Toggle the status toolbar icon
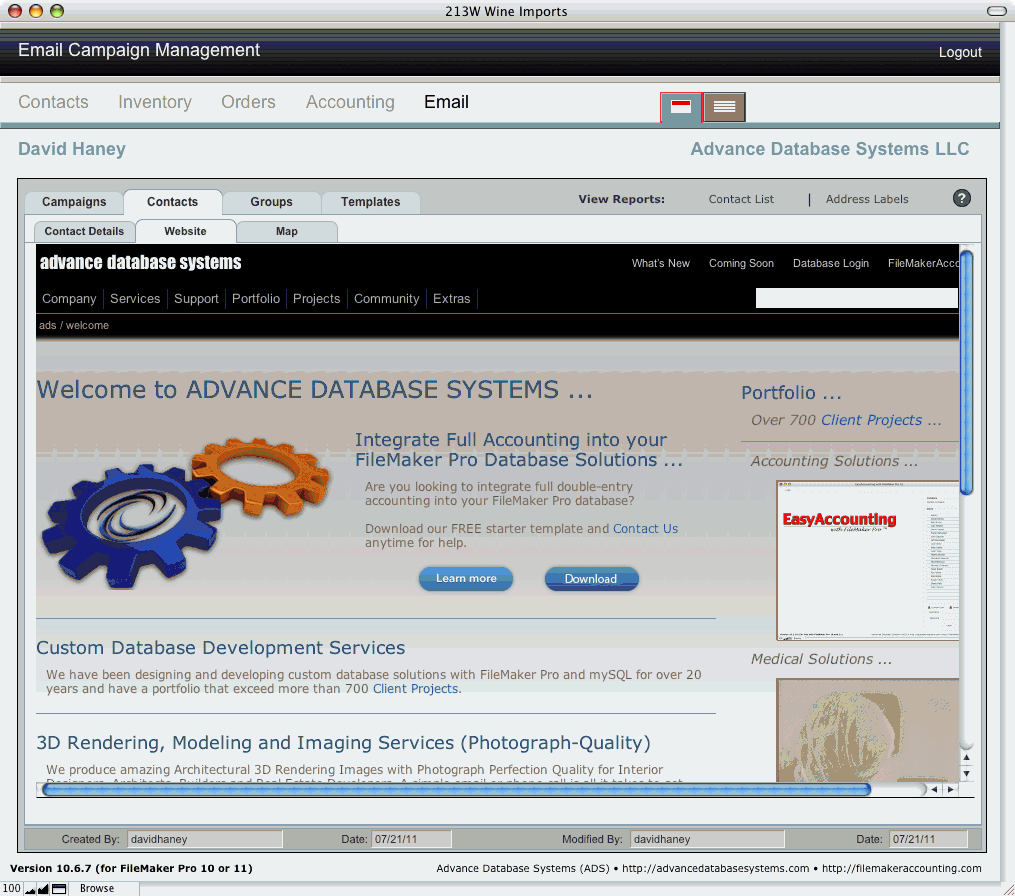This screenshot has width=1015, height=896. coord(59,889)
